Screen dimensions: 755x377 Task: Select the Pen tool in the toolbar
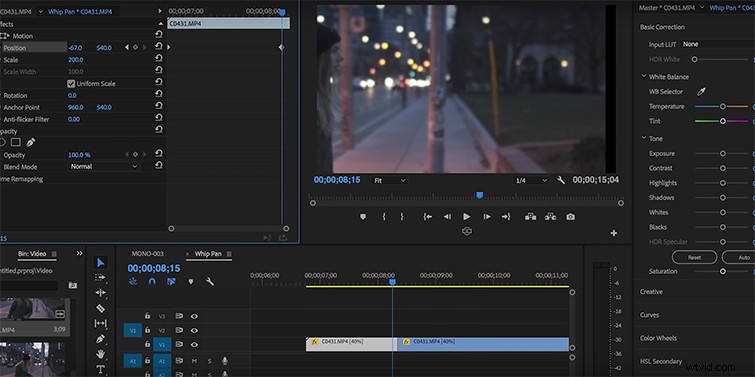pos(100,339)
